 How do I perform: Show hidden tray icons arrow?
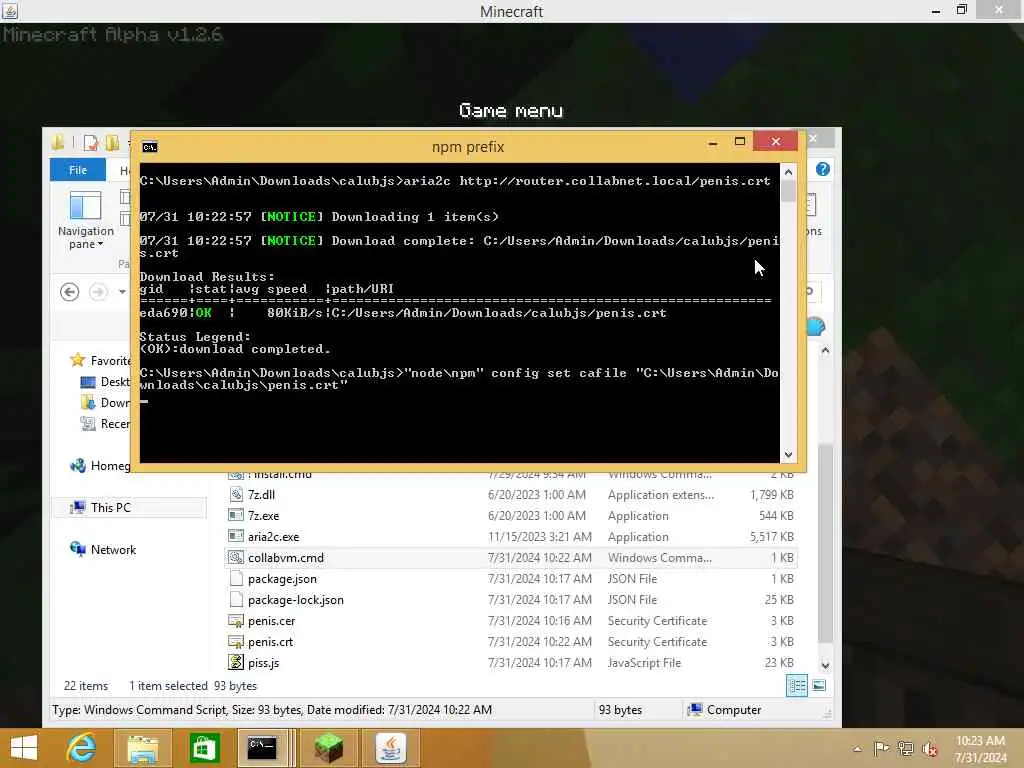857,749
